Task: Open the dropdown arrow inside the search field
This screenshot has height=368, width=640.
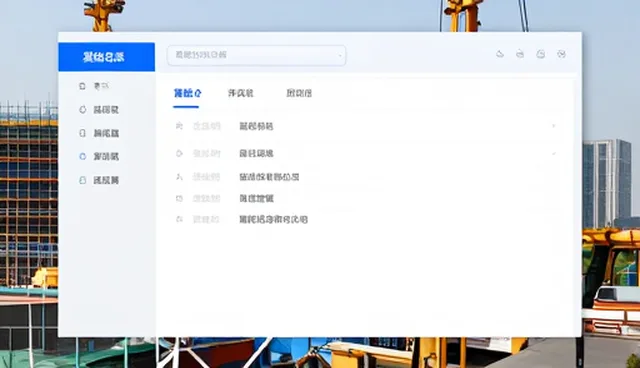Action: [340, 55]
